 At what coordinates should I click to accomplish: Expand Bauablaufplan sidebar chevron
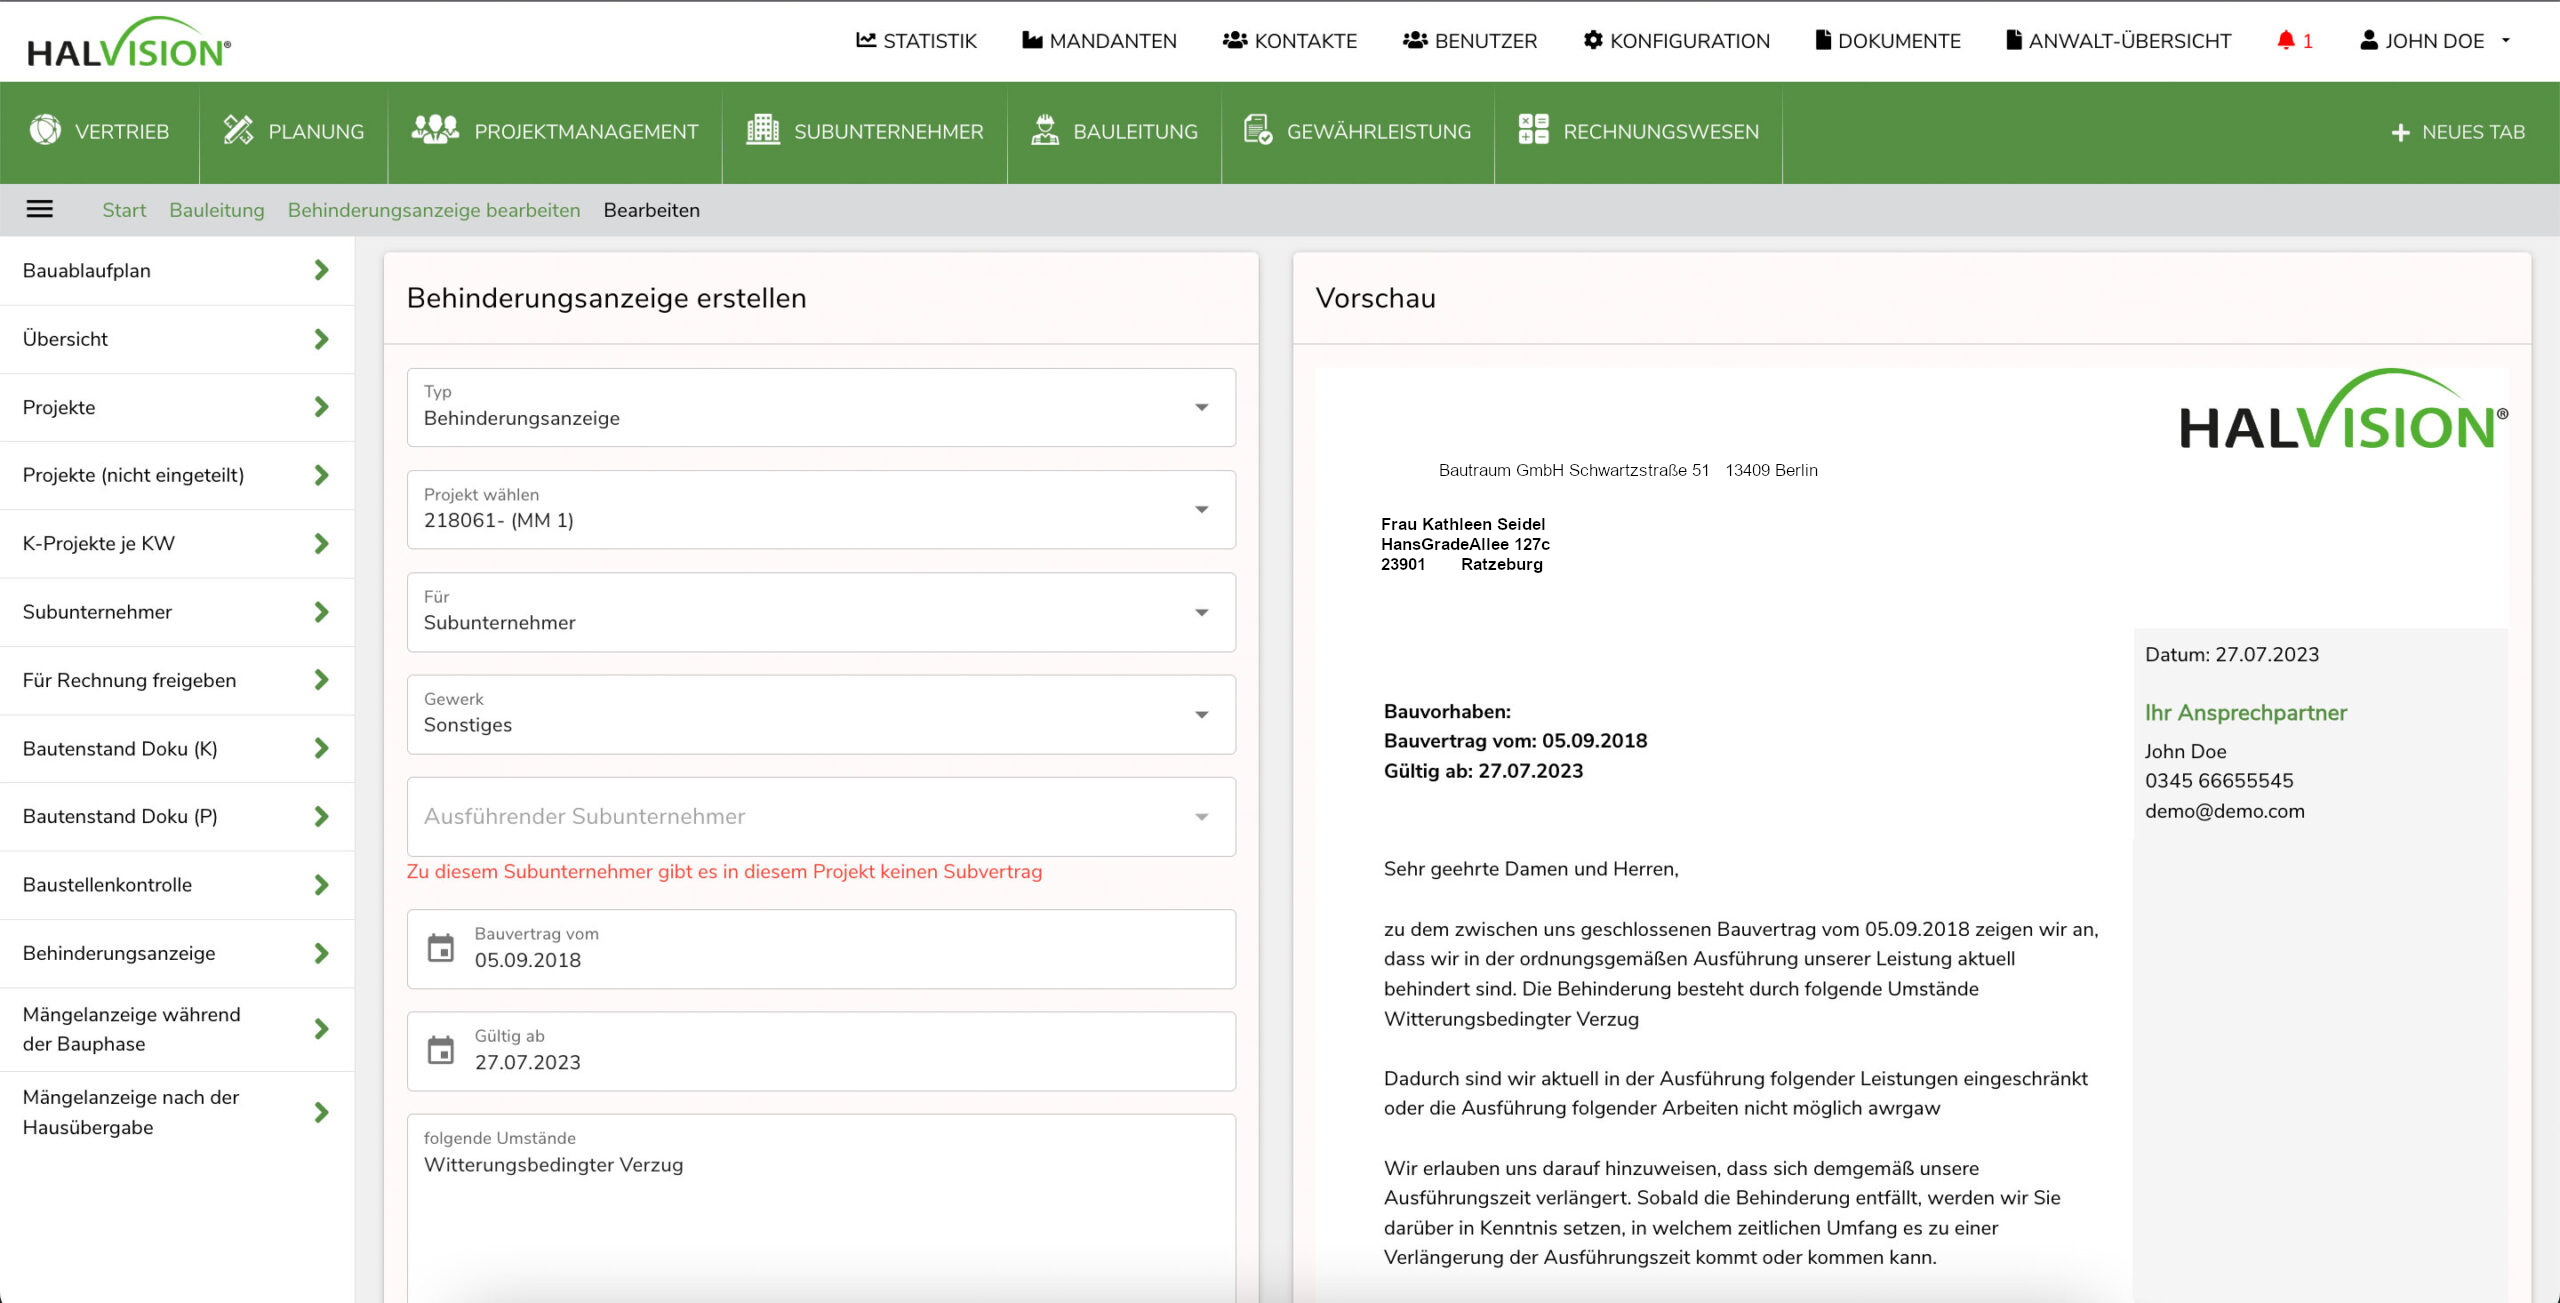tap(321, 270)
